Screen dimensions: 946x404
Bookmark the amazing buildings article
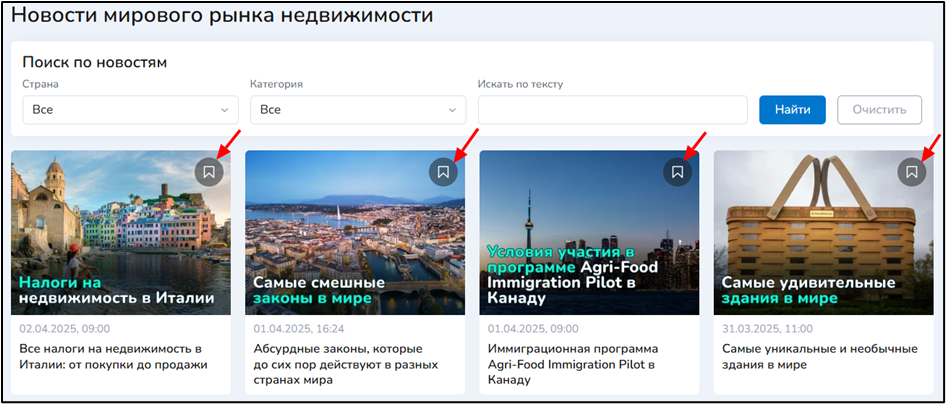(912, 172)
